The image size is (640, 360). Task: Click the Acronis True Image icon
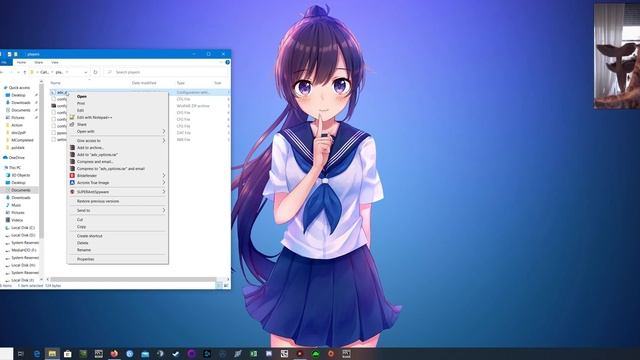point(72,183)
